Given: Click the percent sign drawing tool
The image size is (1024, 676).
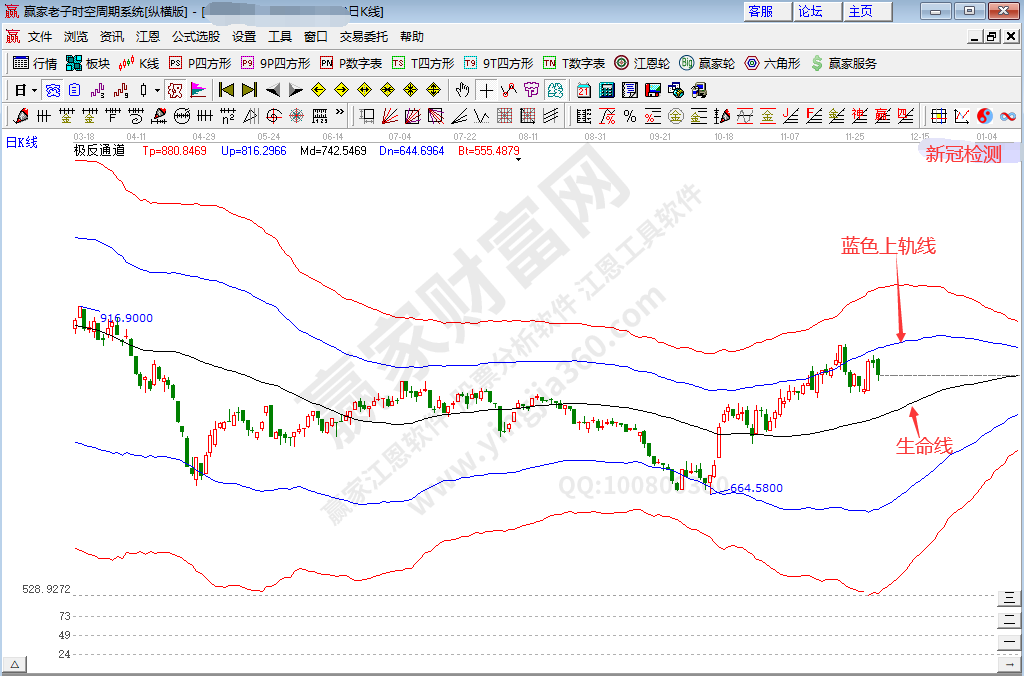Looking at the screenshot, I should click(630, 115).
